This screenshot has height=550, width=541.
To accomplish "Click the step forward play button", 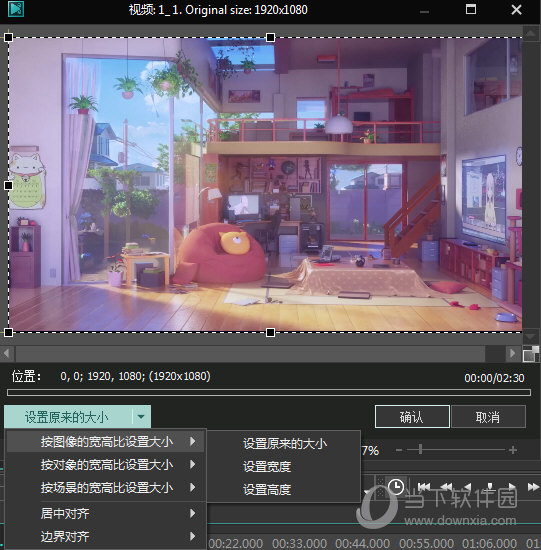I will pyautogui.click(x=512, y=487).
